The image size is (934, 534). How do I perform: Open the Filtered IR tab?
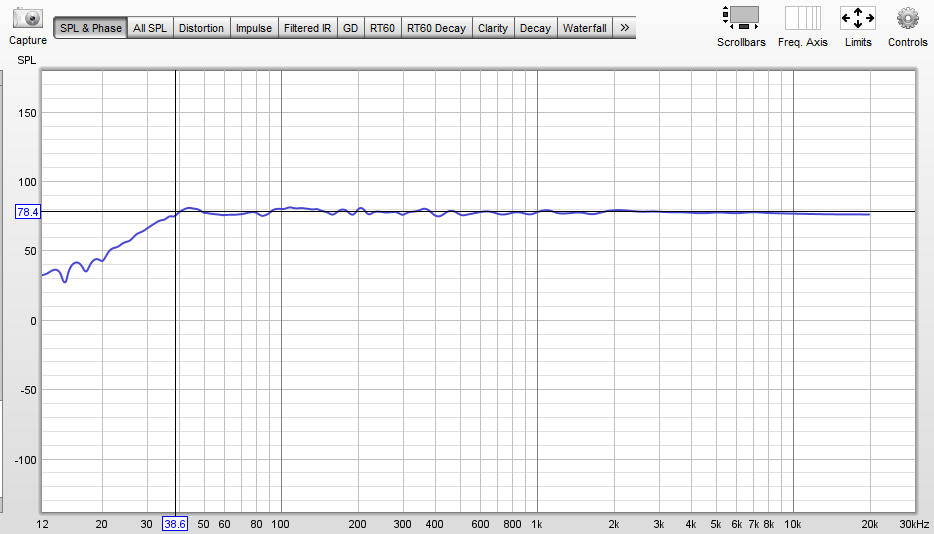tap(307, 28)
